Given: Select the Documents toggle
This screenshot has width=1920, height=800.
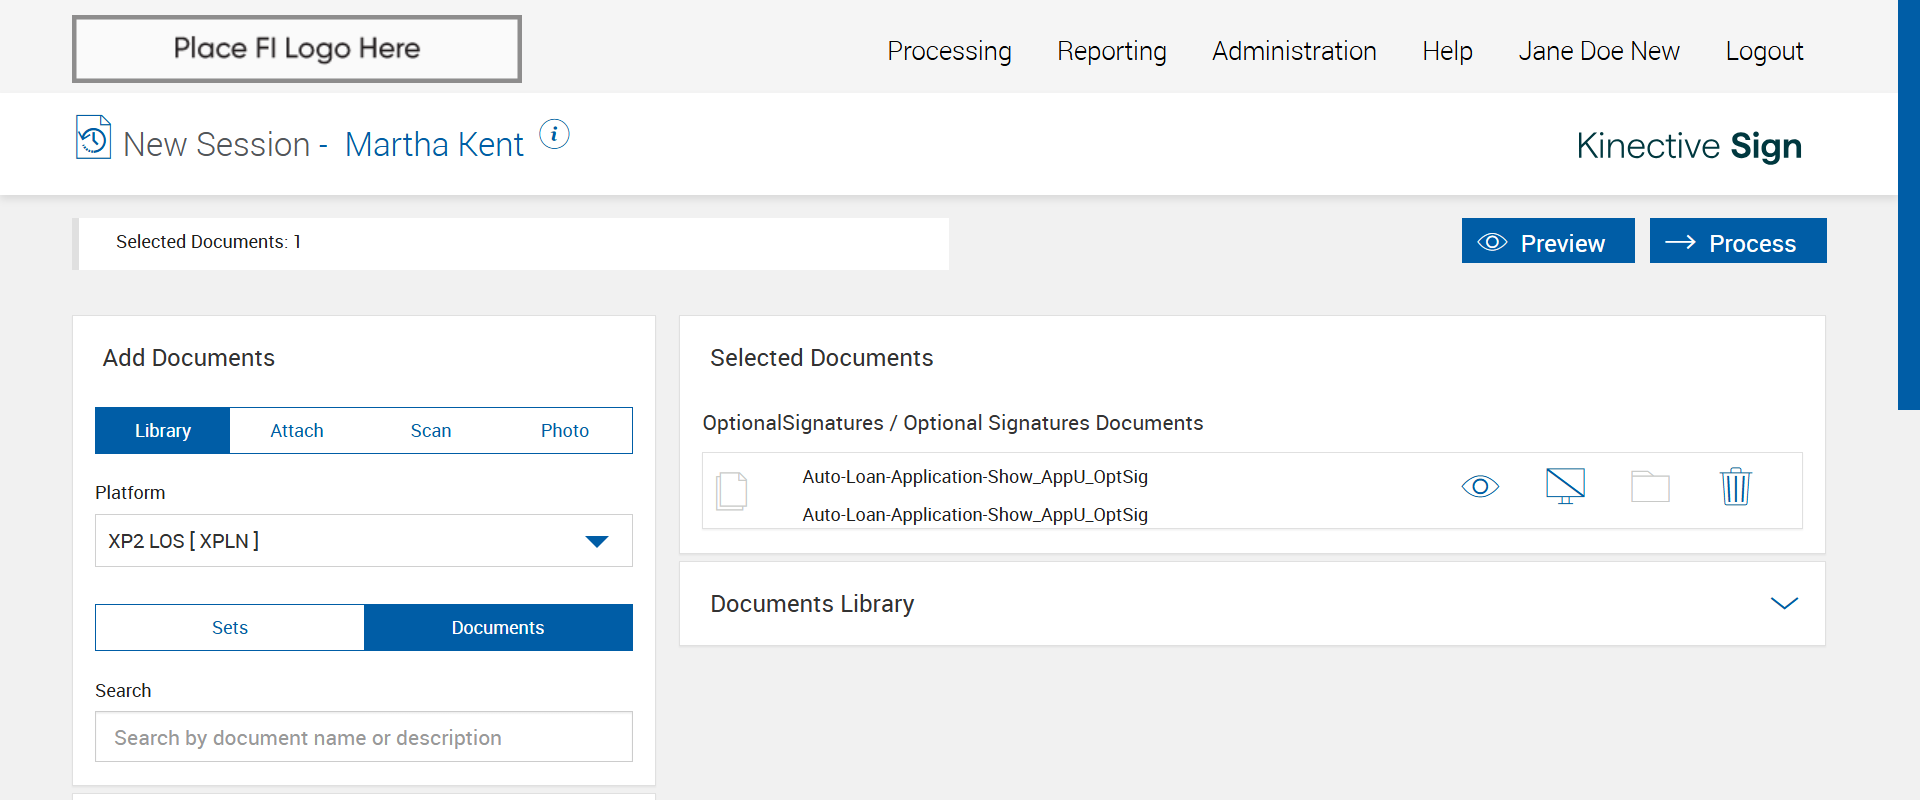Looking at the screenshot, I should point(498,628).
